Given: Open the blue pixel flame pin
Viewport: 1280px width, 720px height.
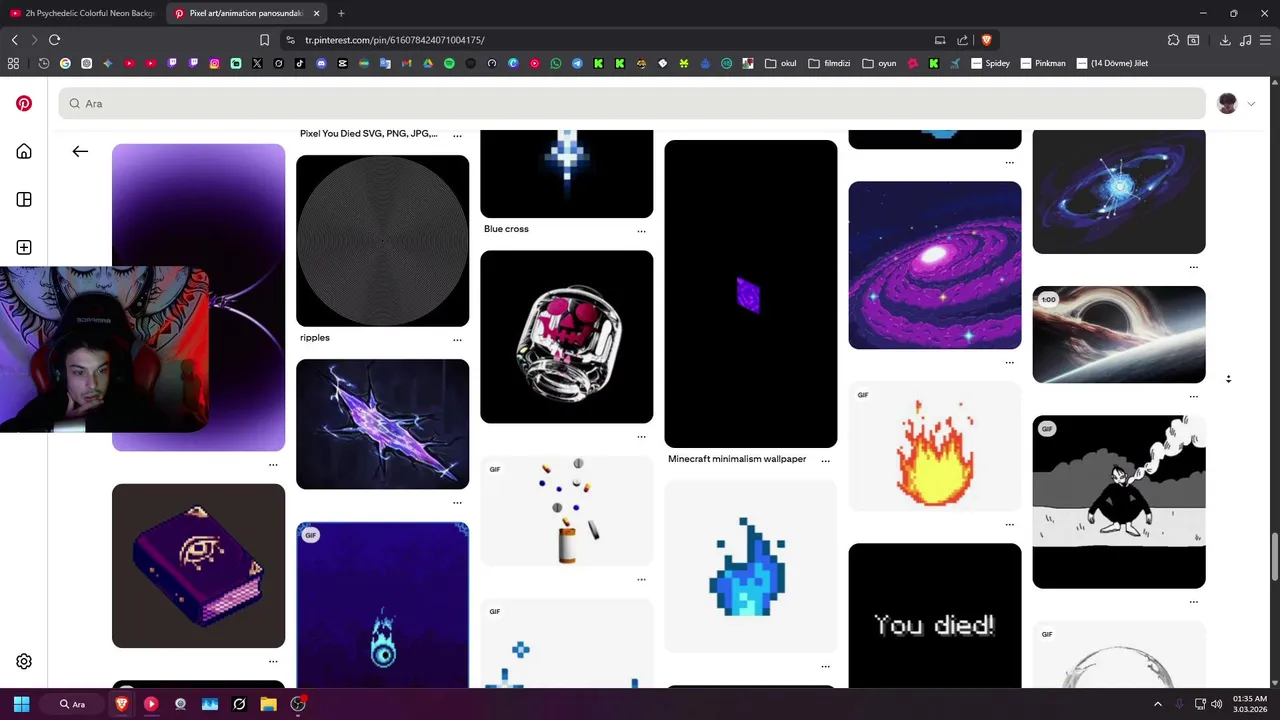Looking at the screenshot, I should [750, 566].
